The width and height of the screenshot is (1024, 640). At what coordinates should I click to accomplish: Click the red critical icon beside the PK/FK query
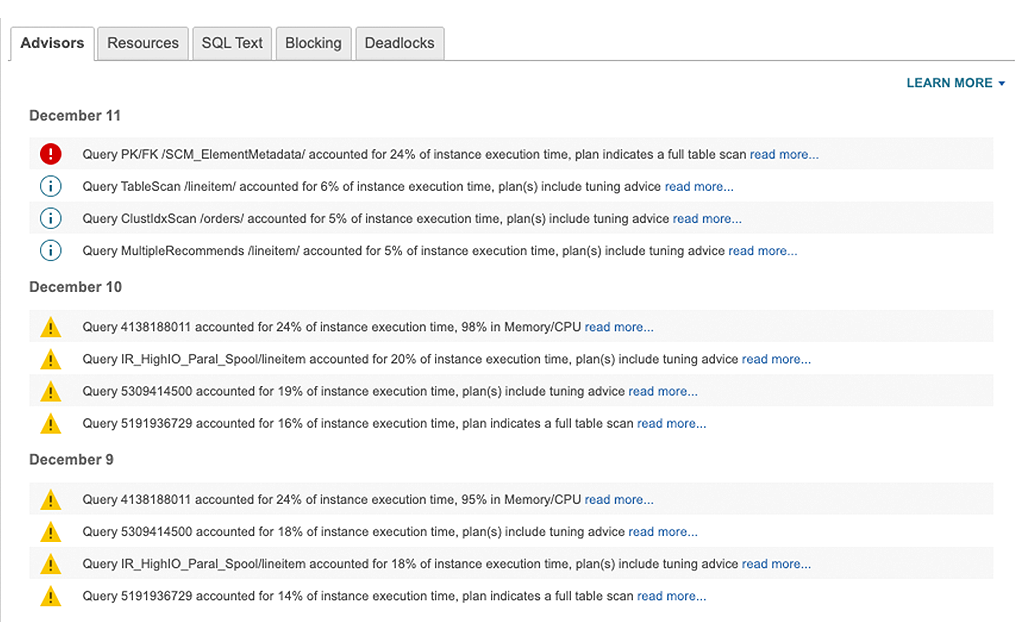[x=50, y=154]
